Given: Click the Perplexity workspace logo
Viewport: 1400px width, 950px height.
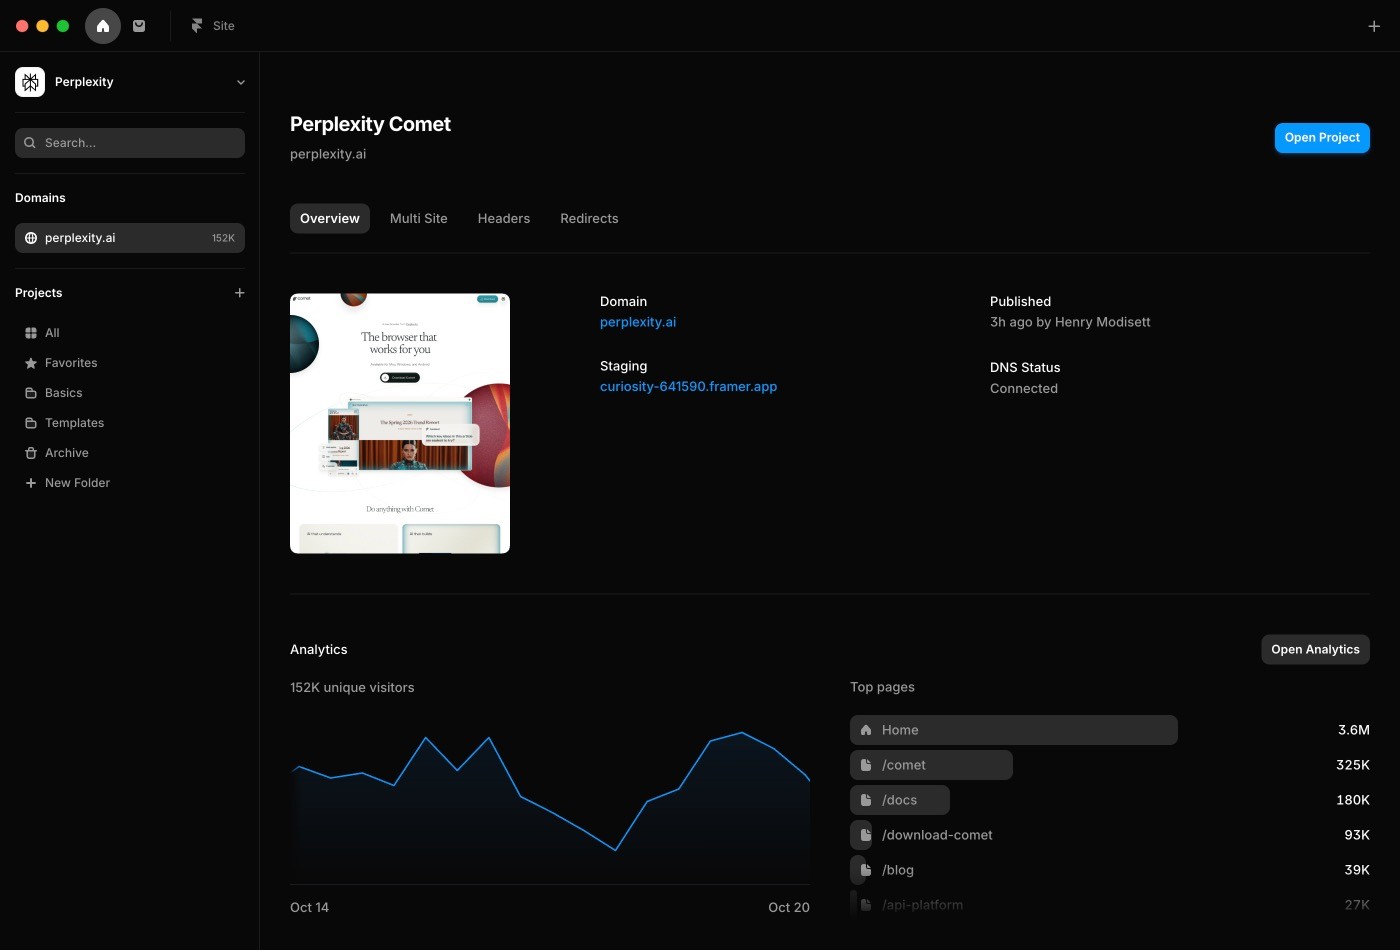Looking at the screenshot, I should pyautogui.click(x=29, y=82).
